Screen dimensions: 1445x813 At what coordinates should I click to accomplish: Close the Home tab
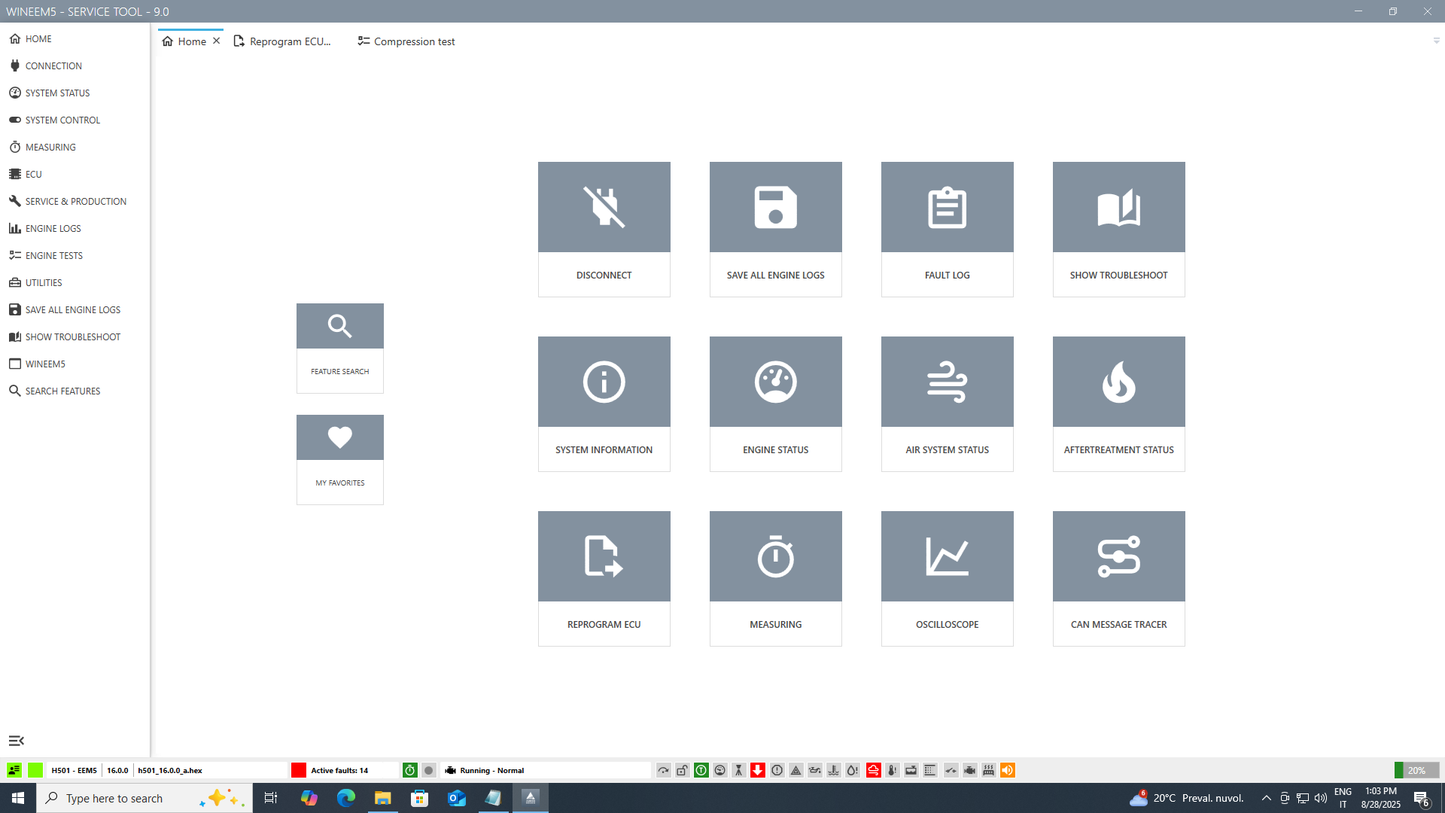[216, 42]
